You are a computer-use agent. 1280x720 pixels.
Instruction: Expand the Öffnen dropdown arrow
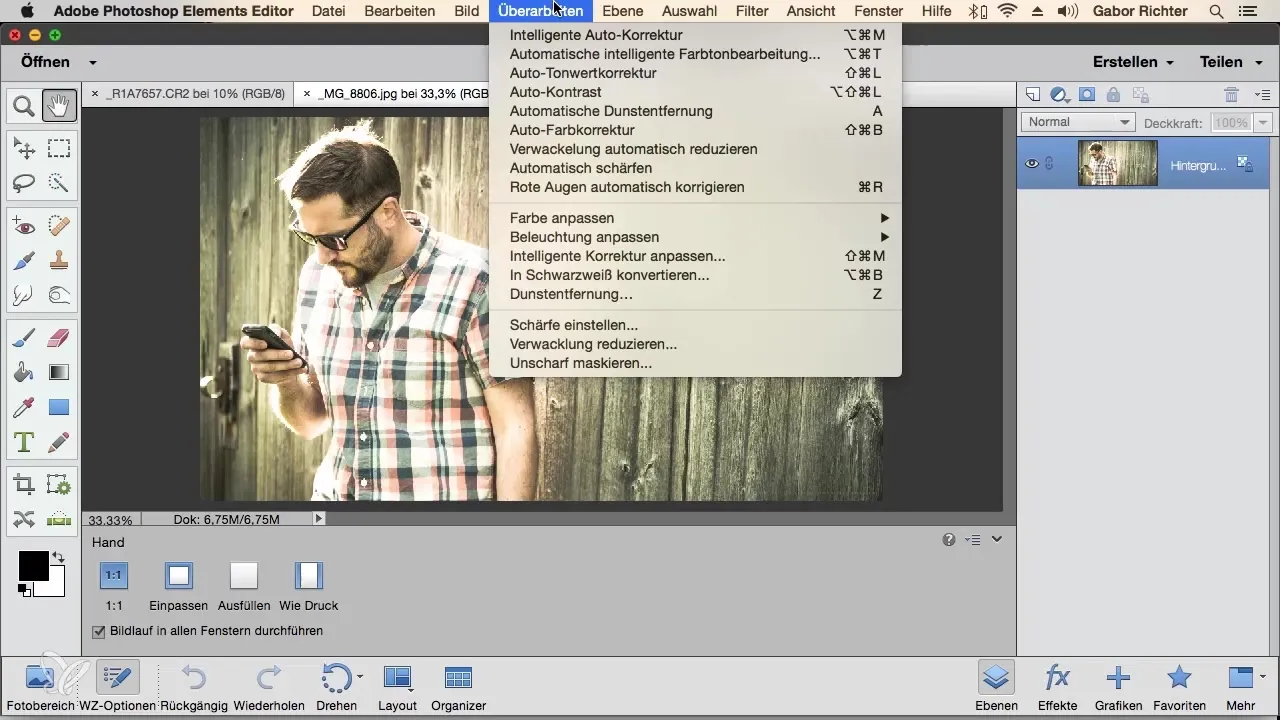pyautogui.click(x=92, y=62)
